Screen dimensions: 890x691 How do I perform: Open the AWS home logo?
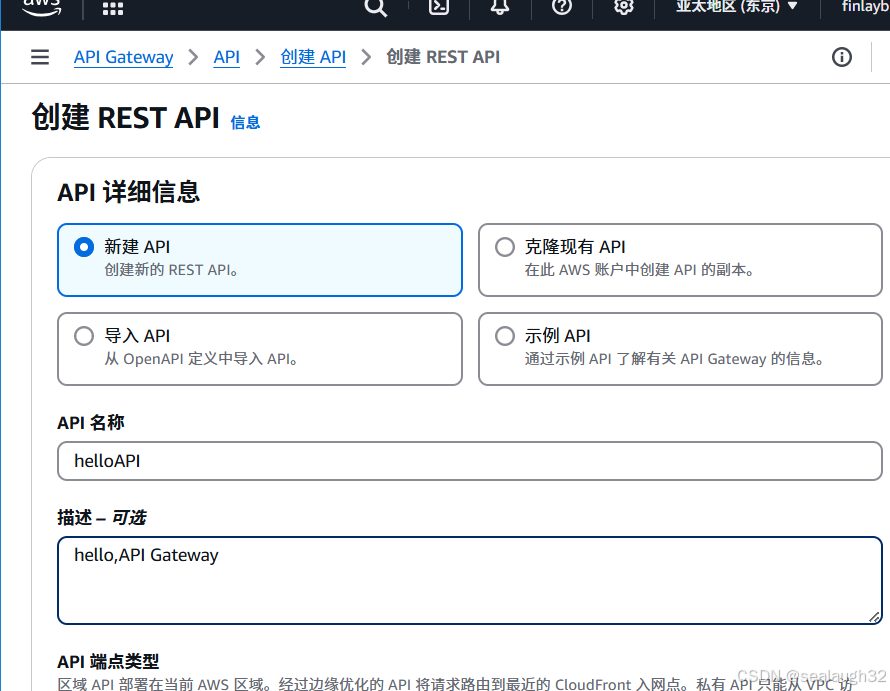tap(41, 7)
